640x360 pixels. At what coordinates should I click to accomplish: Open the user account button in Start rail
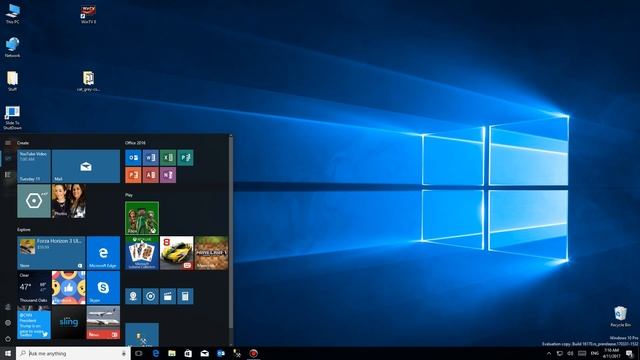click(x=8, y=307)
